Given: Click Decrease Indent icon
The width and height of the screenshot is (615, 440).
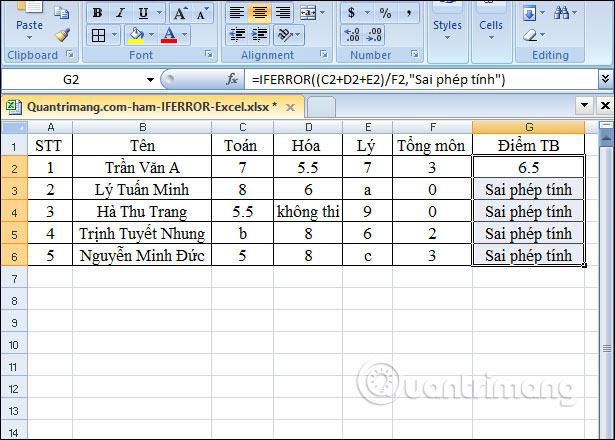Looking at the screenshot, I should point(237,35).
